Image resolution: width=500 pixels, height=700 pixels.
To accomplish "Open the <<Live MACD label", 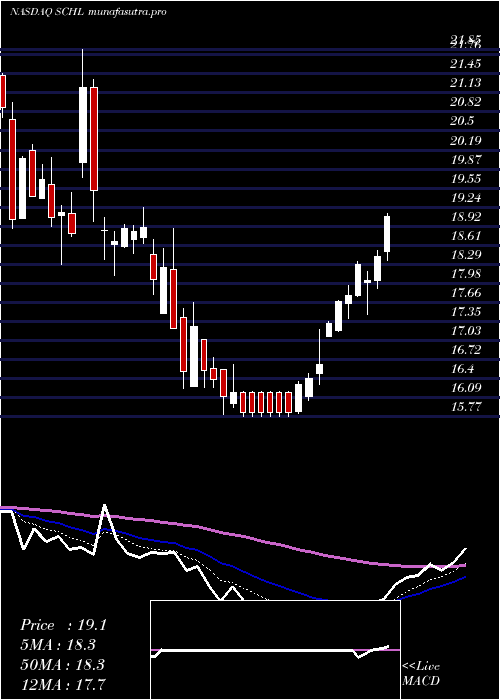I will click(x=421, y=674).
